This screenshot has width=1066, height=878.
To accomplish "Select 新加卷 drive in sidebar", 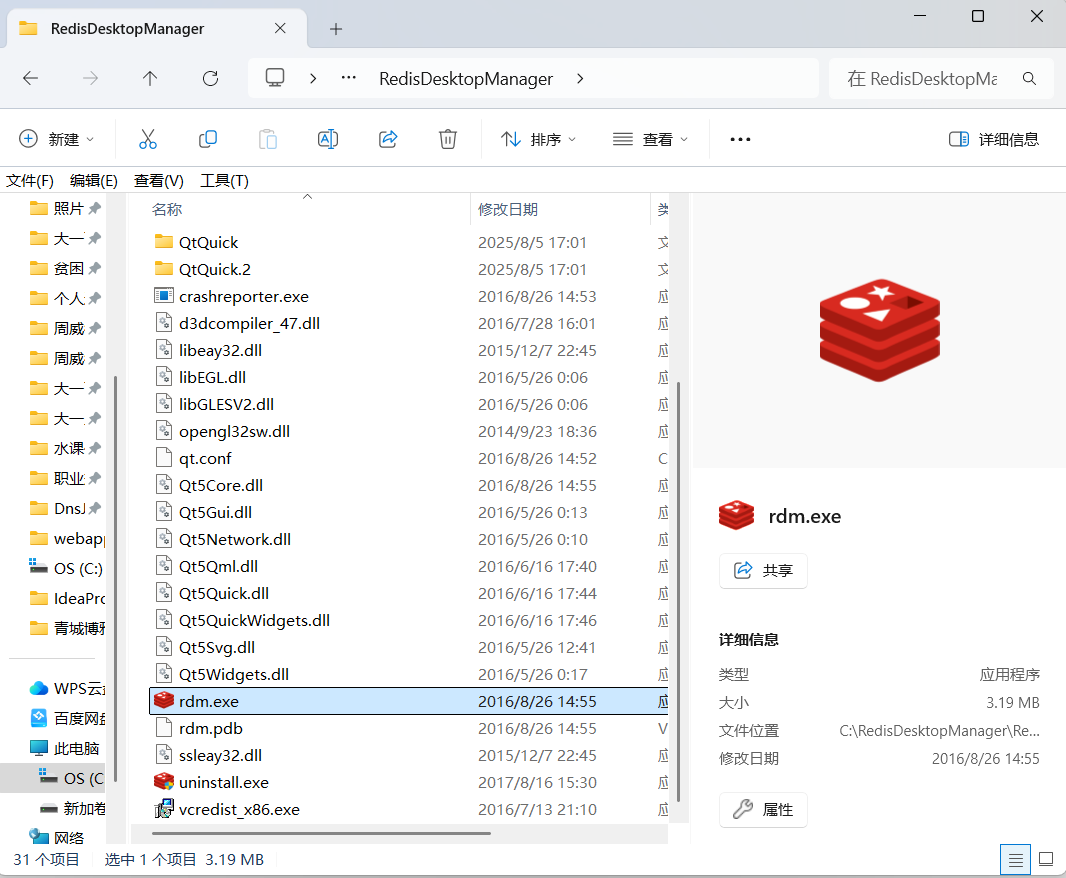I will (x=72, y=808).
